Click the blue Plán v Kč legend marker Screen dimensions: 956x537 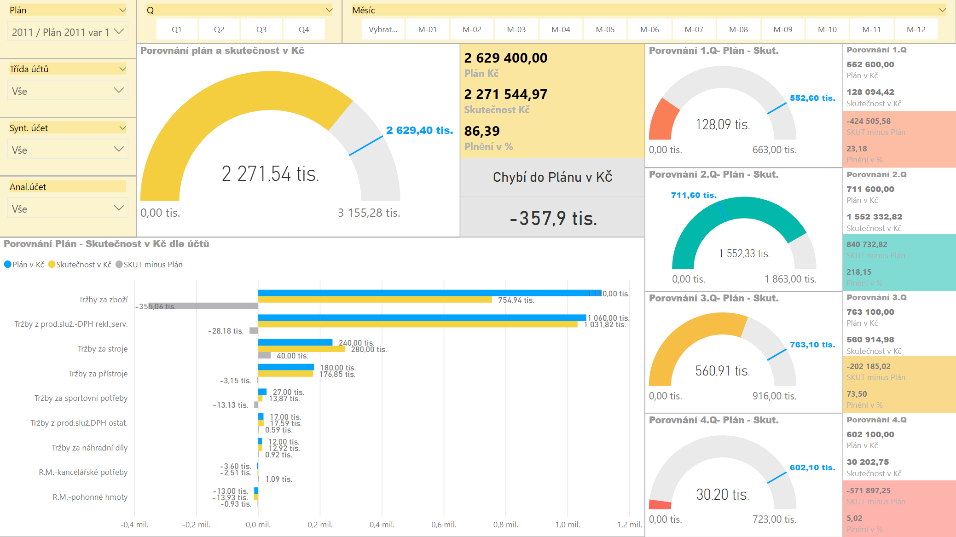(8, 265)
